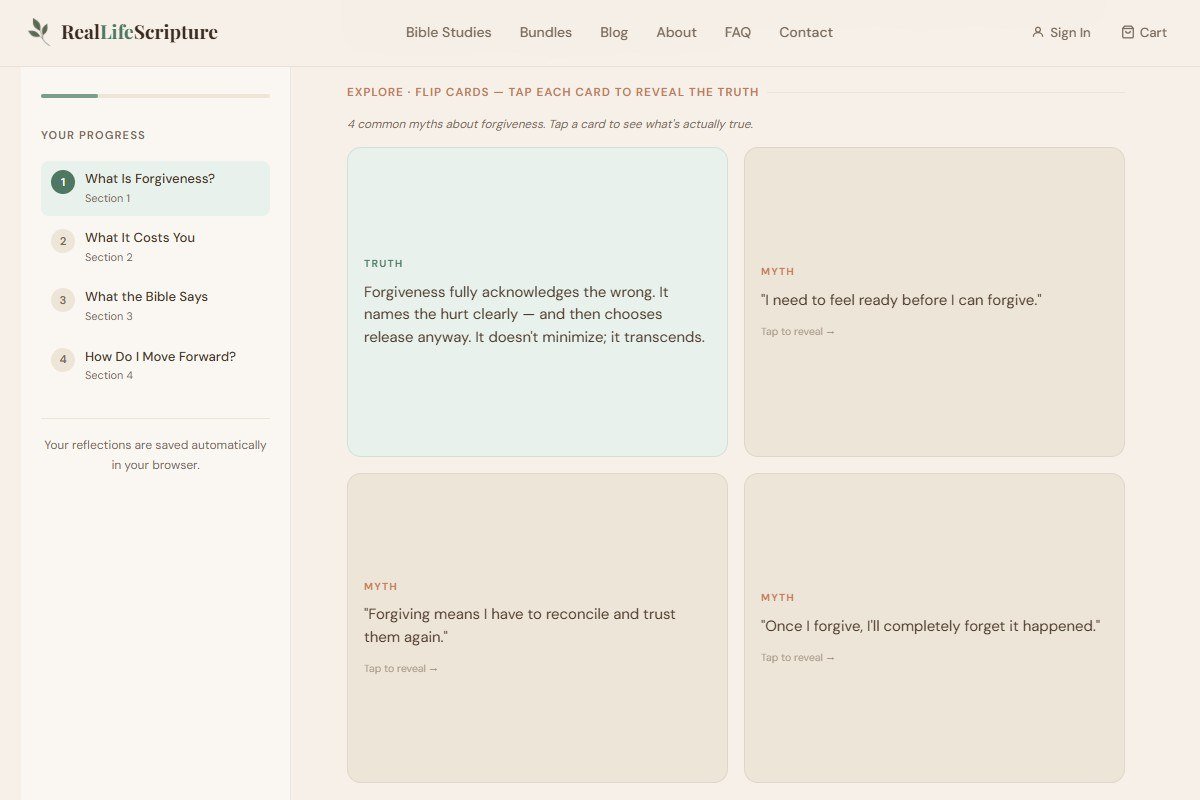The height and width of the screenshot is (800, 1200).
Task: Click "Tap to reveal" under the reconcile myth
Action: [x=401, y=669]
